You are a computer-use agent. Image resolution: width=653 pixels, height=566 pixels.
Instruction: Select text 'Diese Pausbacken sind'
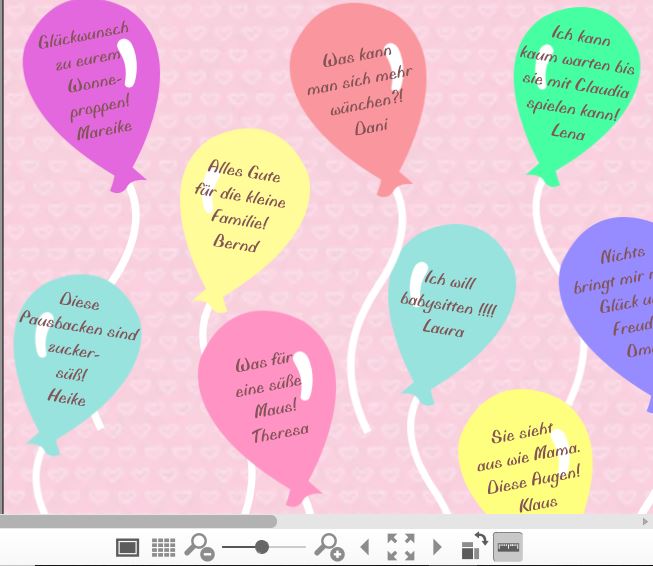click(79, 315)
